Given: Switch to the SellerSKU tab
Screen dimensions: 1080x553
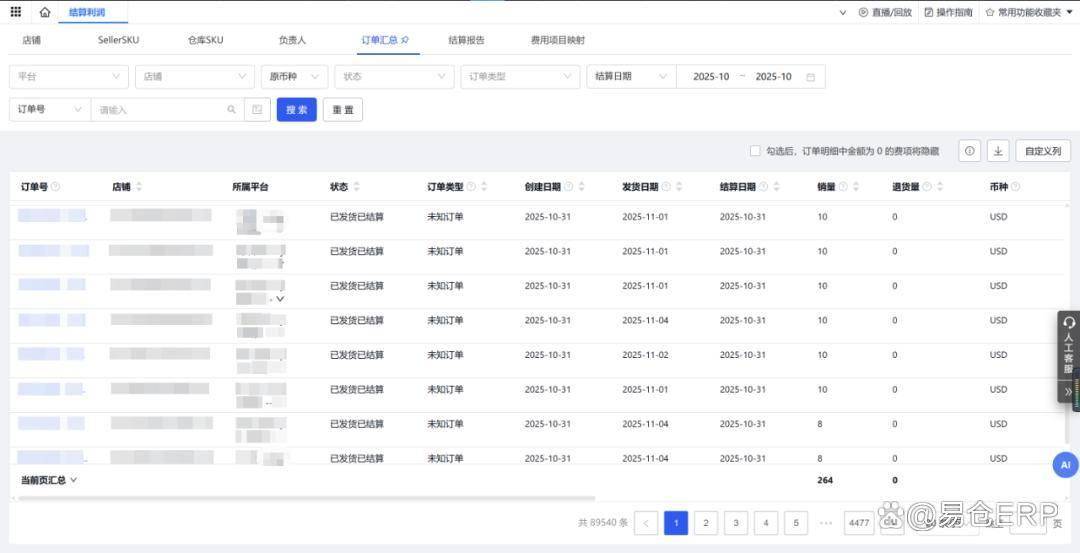Looking at the screenshot, I should pyautogui.click(x=119, y=41).
